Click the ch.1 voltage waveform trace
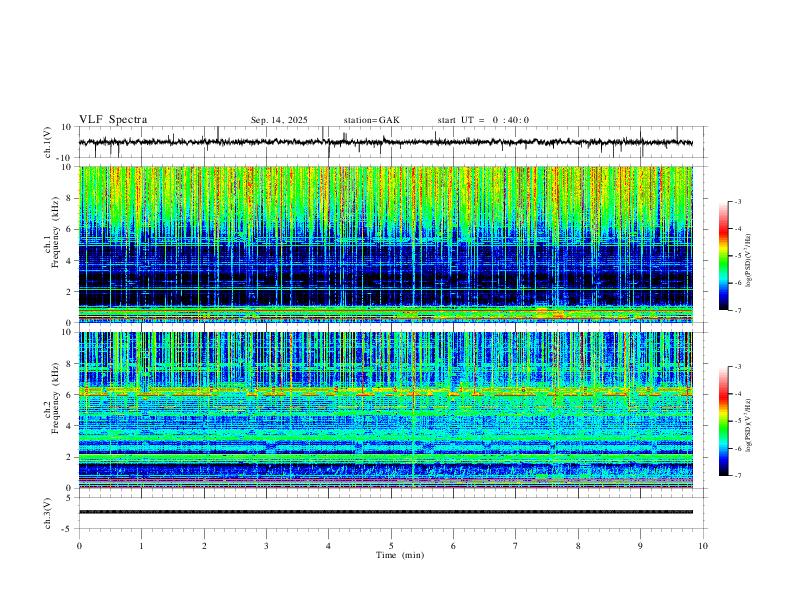792x612 pixels. pyautogui.click(x=386, y=142)
